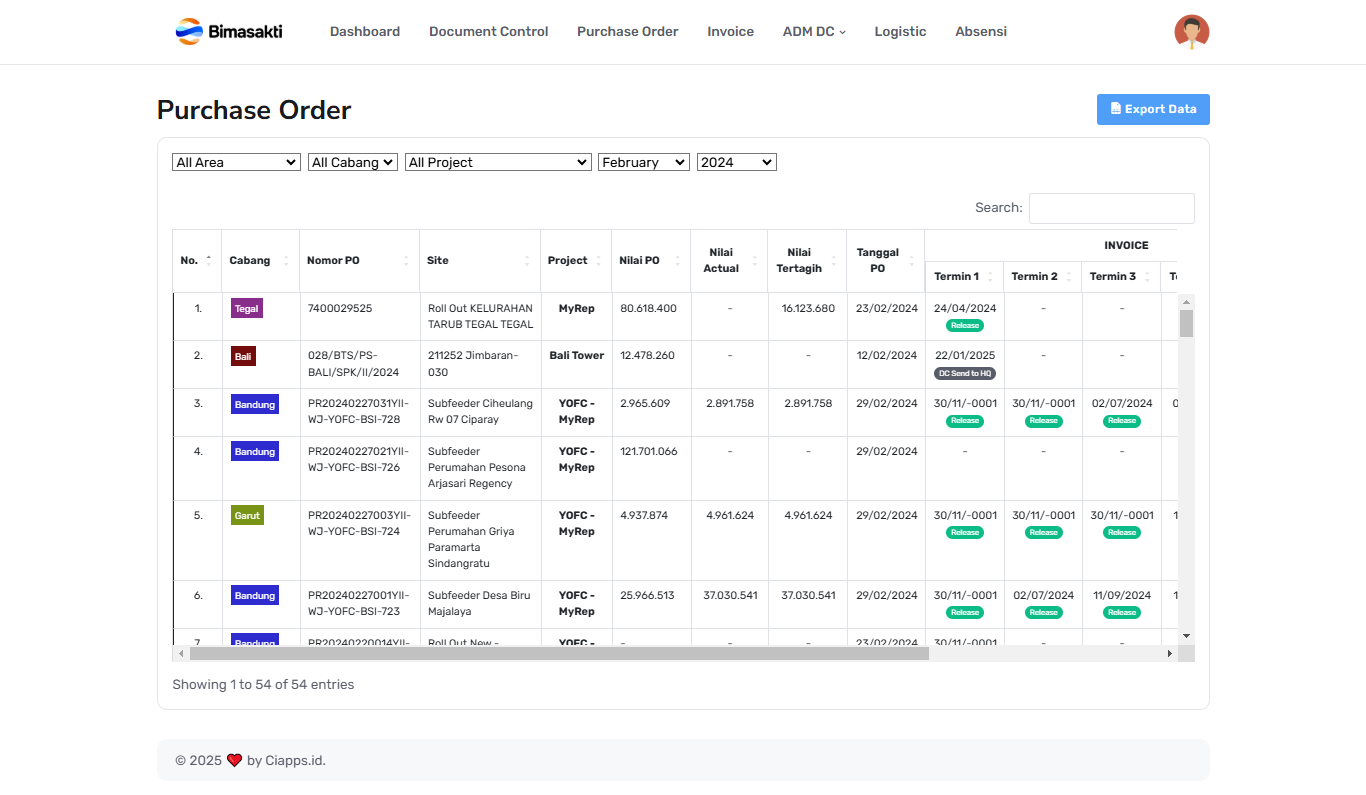Viewport: 1366px width, 795px height.
Task: Open the user profile avatar
Action: pos(1191,32)
